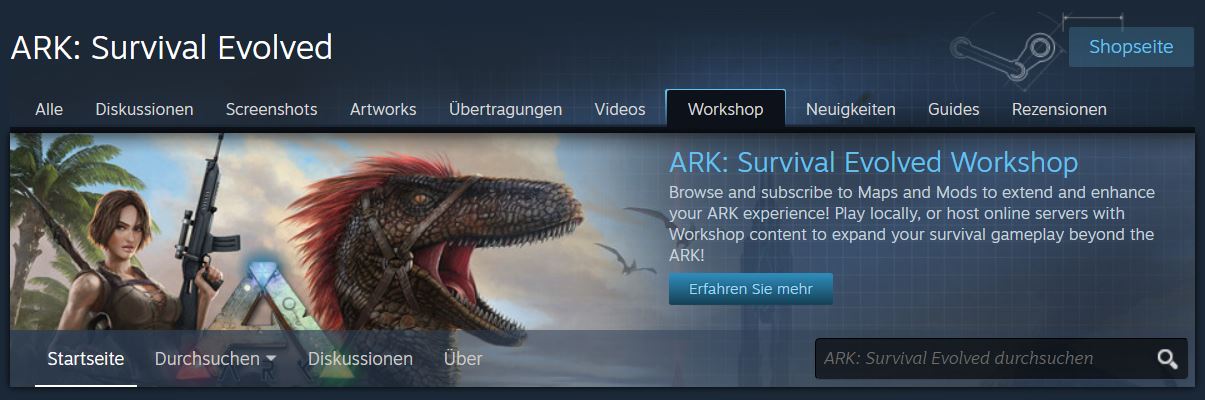
Task: Go to the Screenshots tab
Action: coord(271,109)
